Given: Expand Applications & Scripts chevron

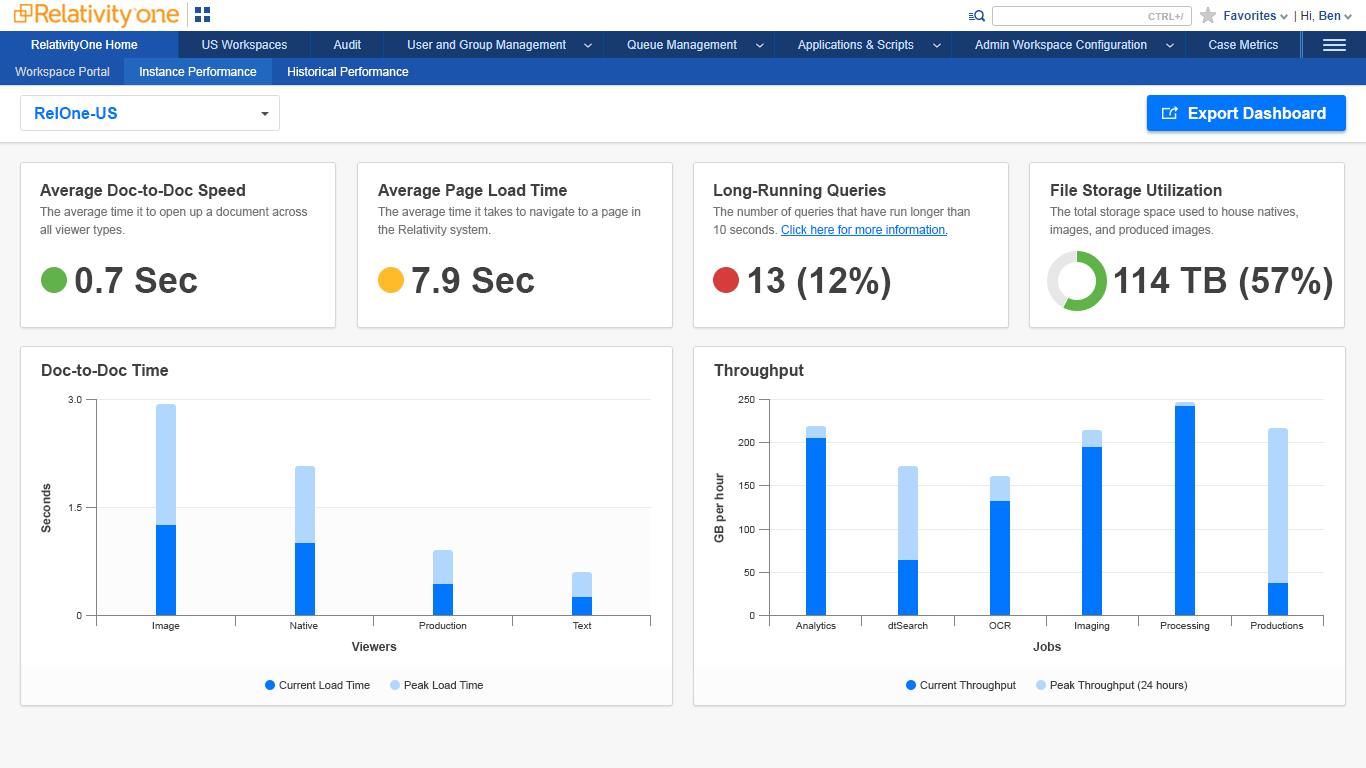Looking at the screenshot, I should [x=936, y=45].
